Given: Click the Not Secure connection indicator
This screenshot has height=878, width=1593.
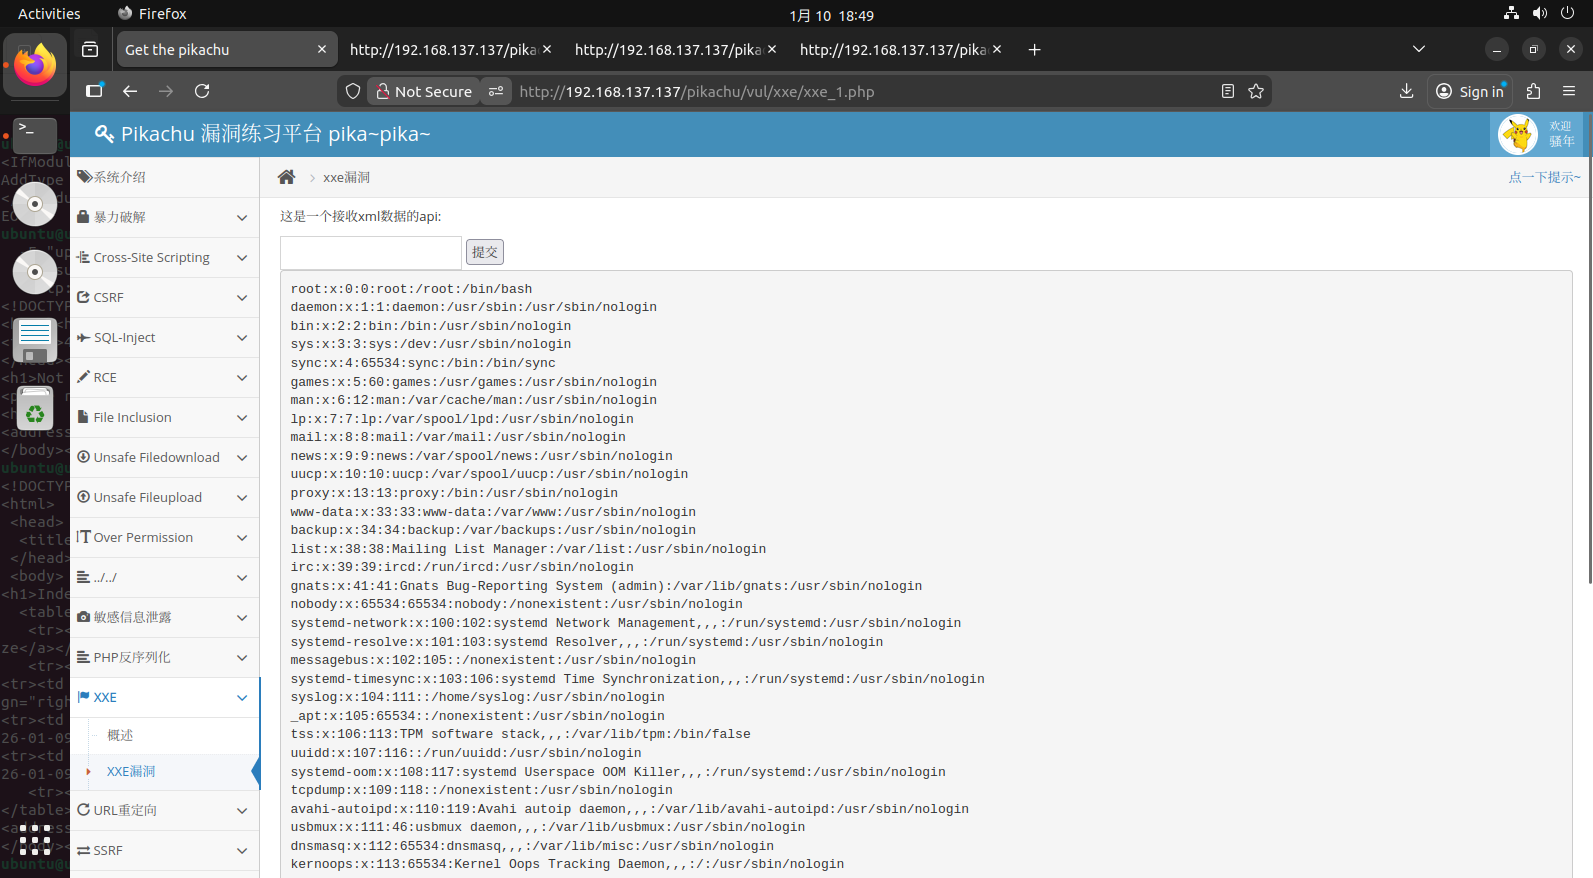Looking at the screenshot, I should (x=423, y=91).
